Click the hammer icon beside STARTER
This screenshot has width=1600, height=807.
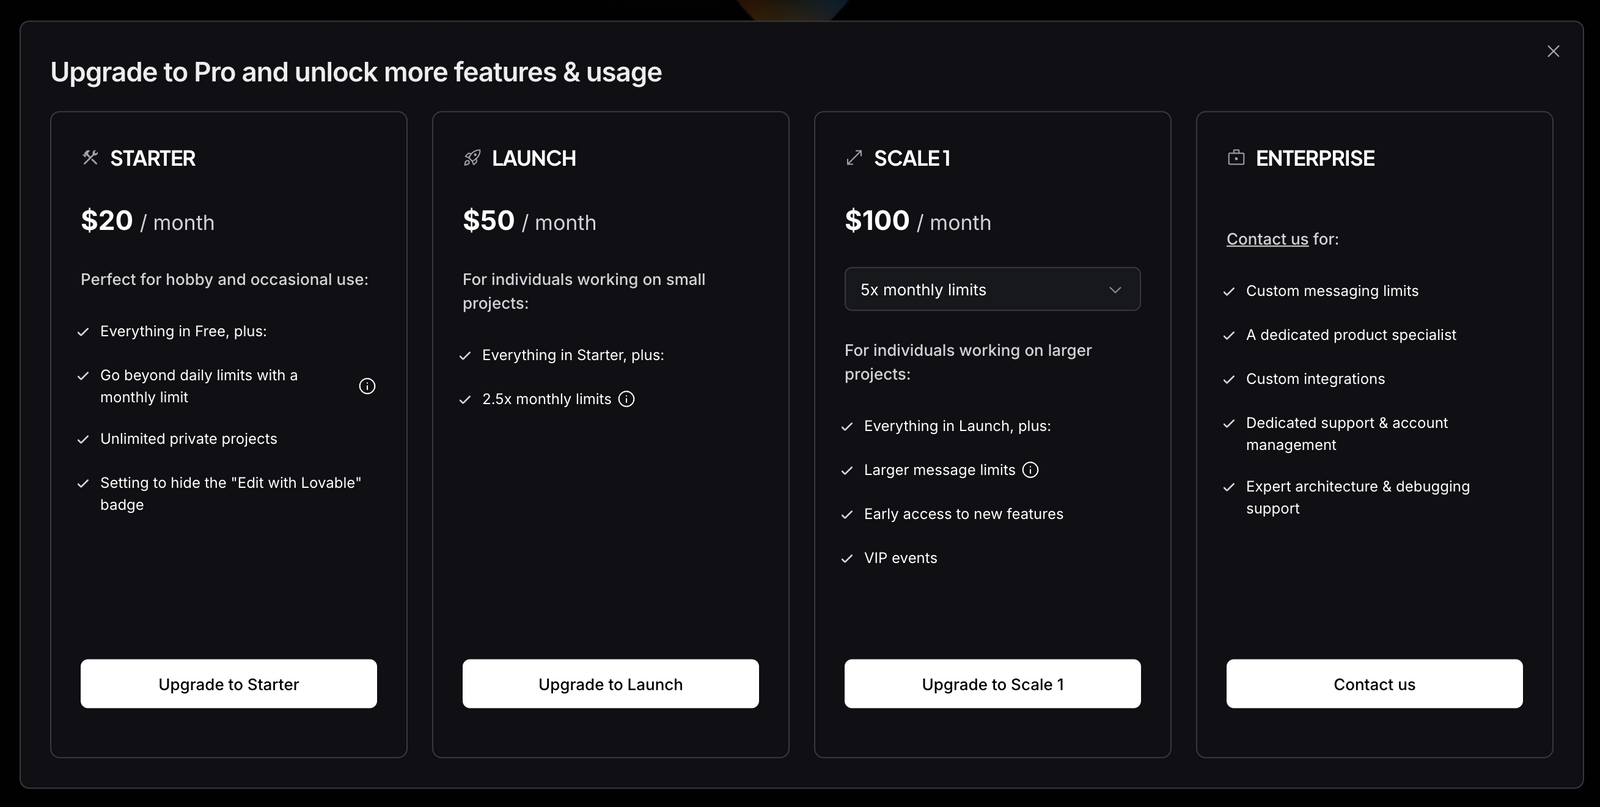coord(89,157)
